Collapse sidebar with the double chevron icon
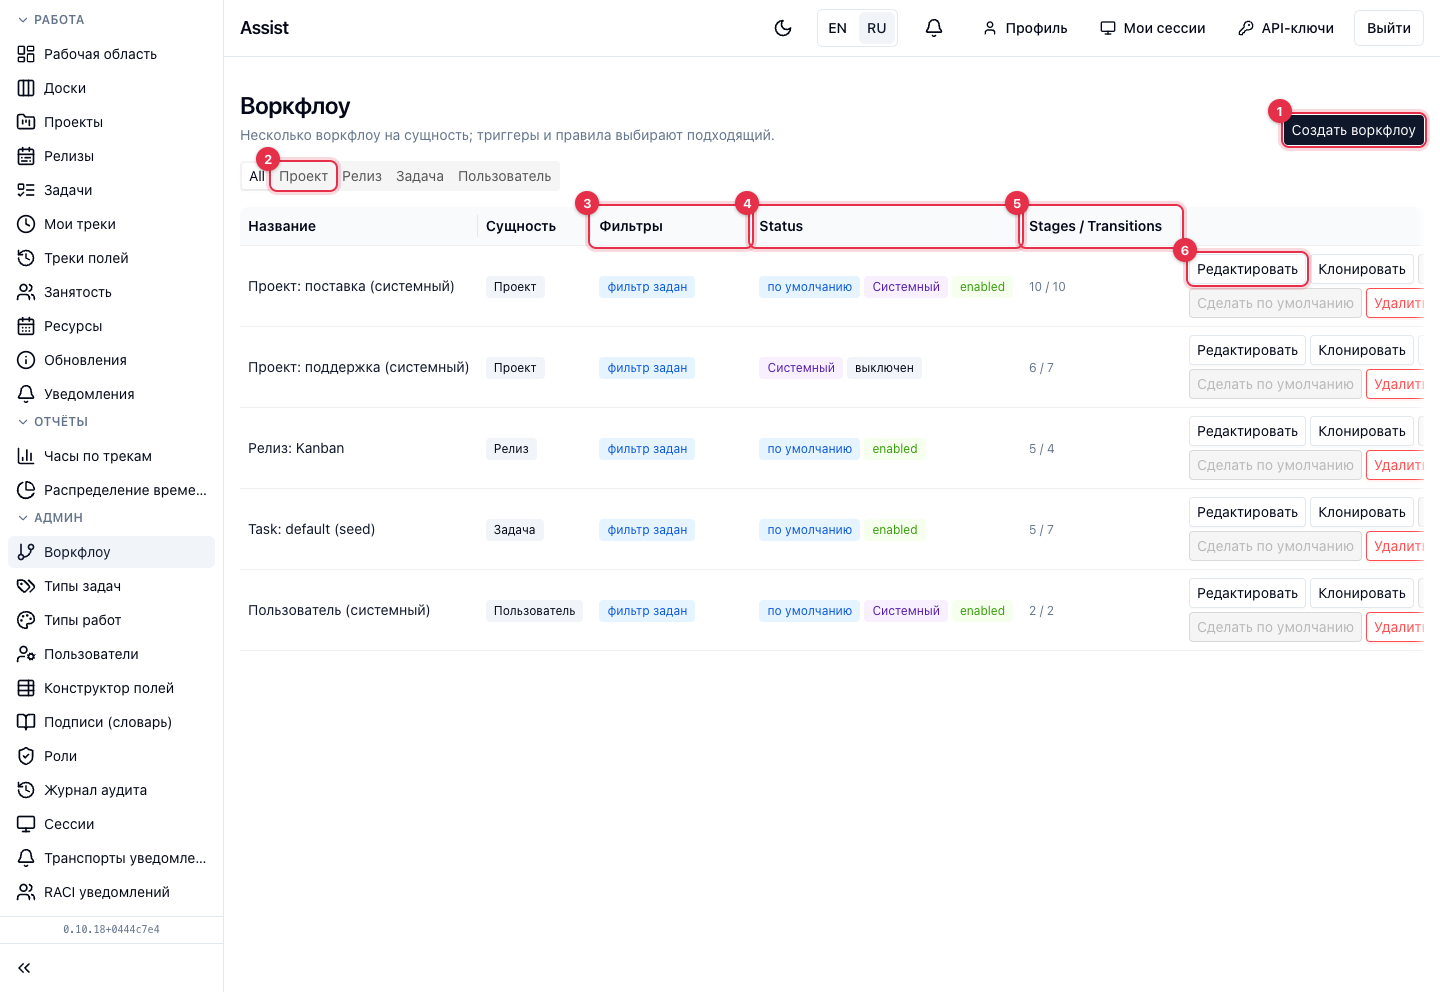Screen dimensions: 1440x992 click(x=24, y=968)
